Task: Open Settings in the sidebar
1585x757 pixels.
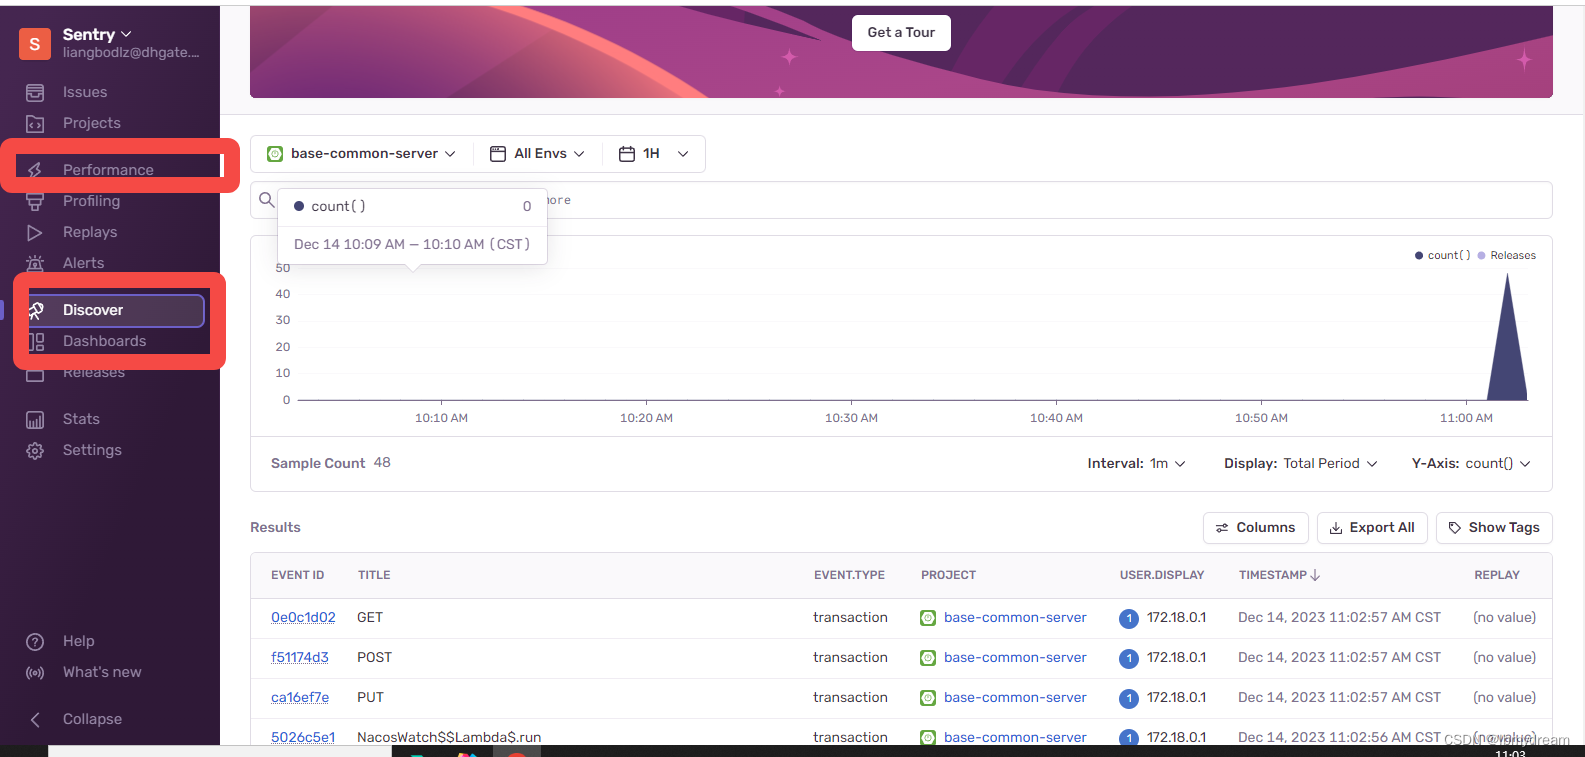Action: (x=92, y=451)
